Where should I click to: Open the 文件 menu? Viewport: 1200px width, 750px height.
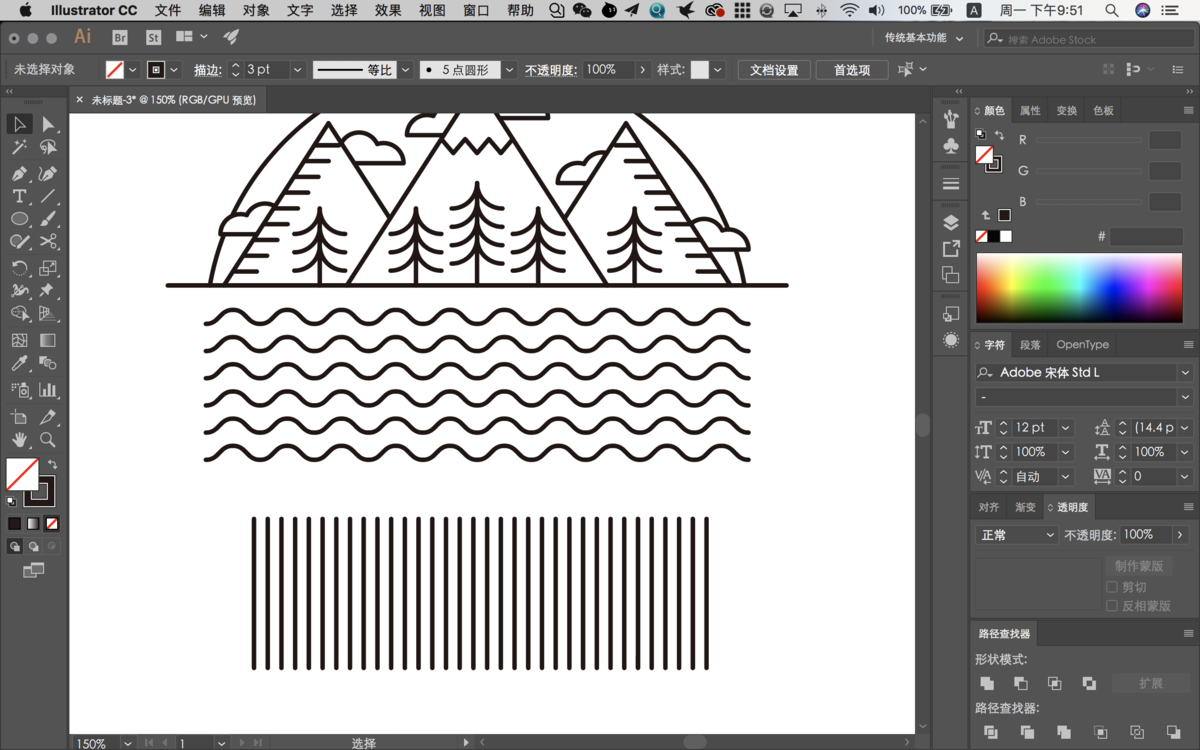(168, 10)
